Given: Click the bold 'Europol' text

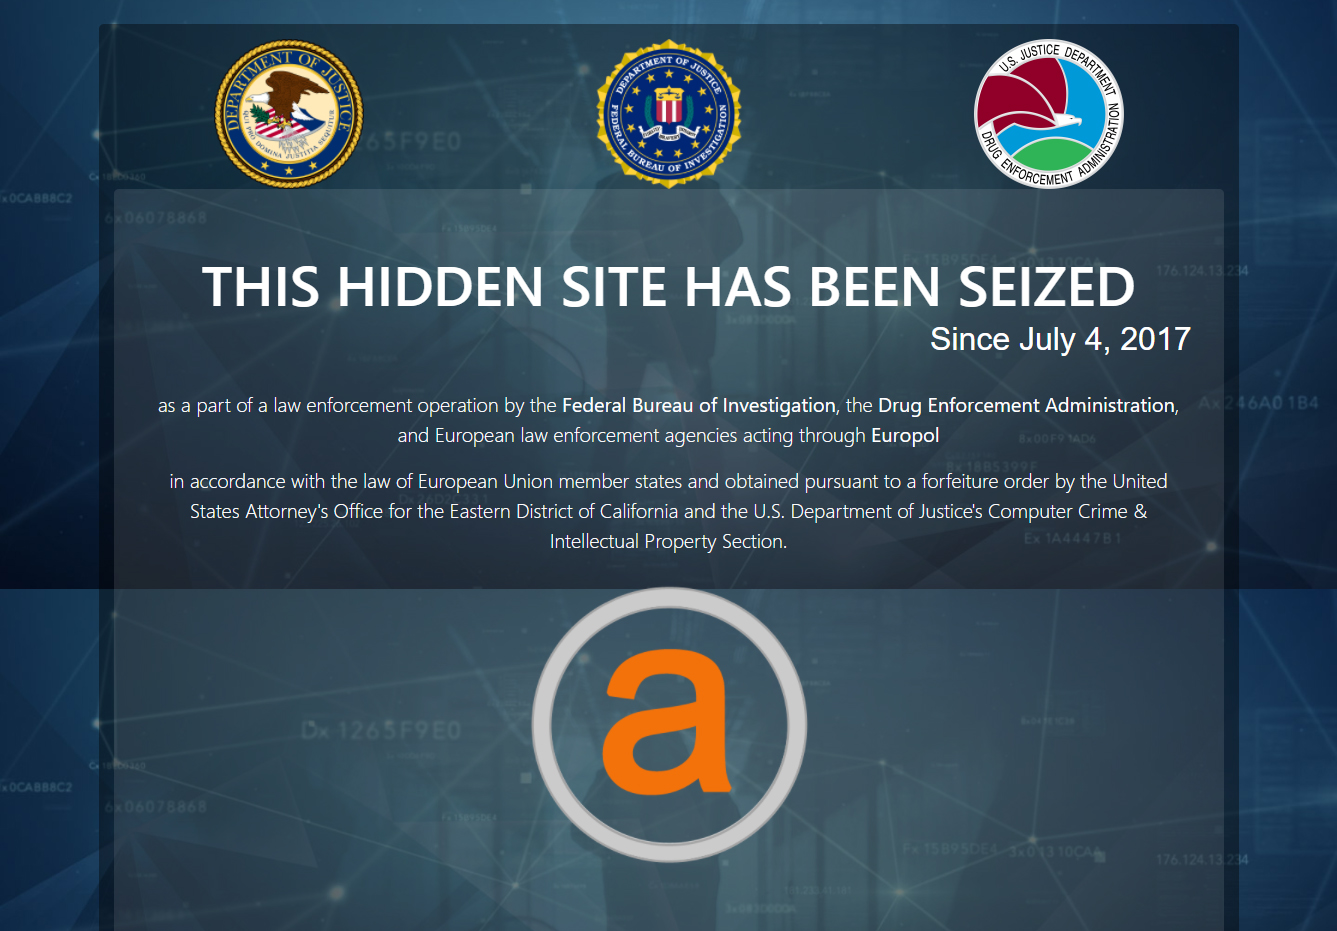Looking at the screenshot, I should (x=905, y=435).
